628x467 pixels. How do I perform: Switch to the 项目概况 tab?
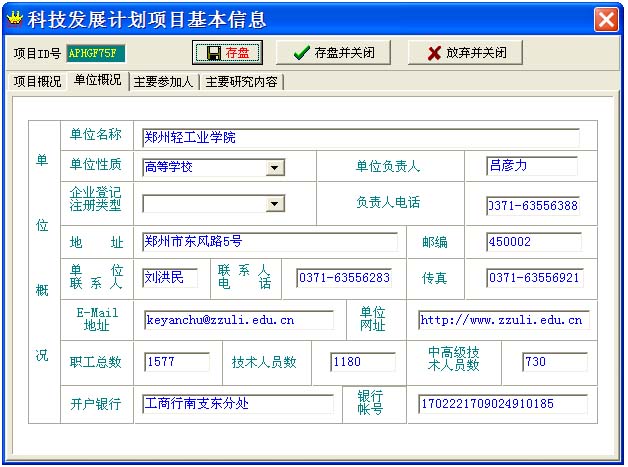tap(36, 82)
